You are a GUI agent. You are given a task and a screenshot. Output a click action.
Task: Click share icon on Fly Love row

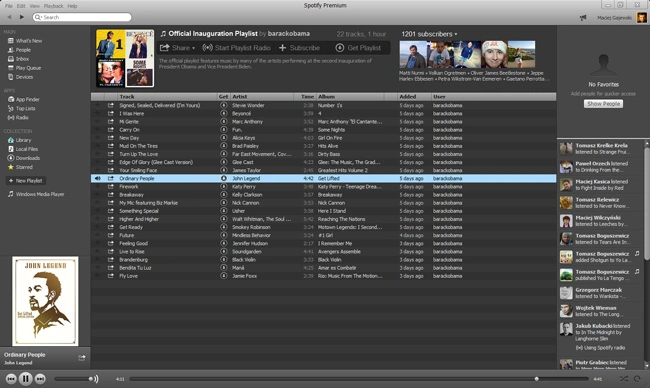[x=111, y=276]
